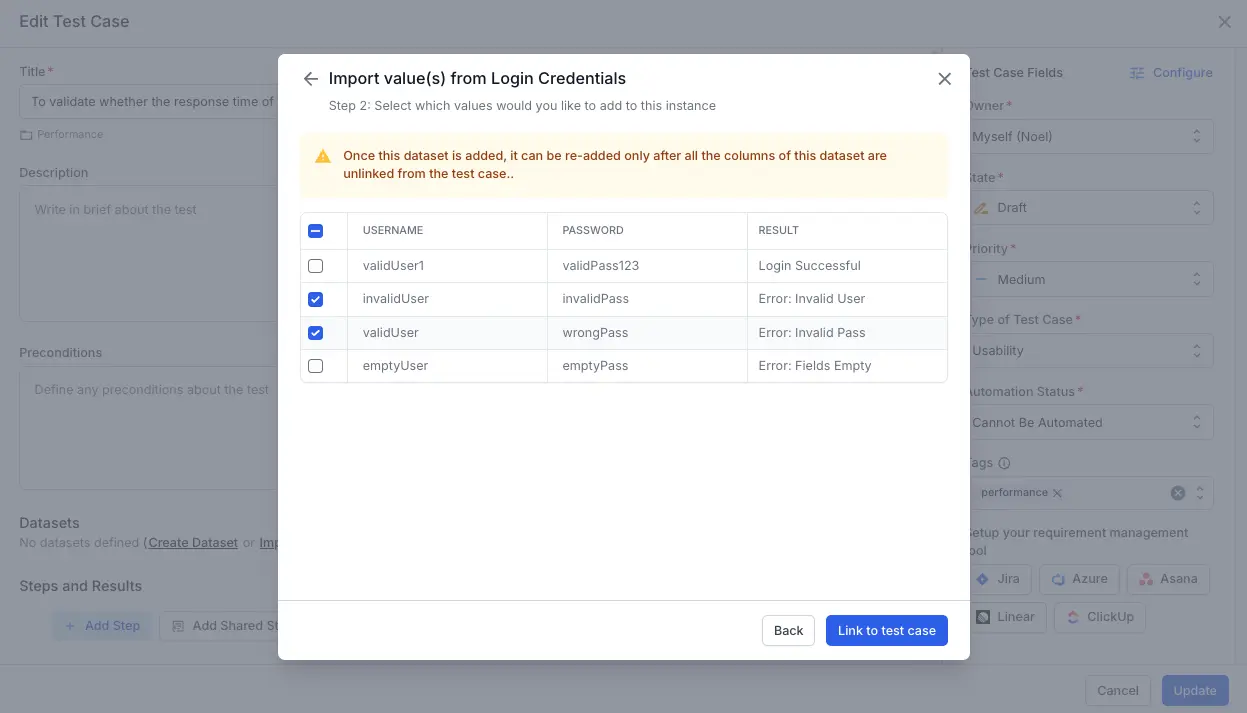Clear all tags with the circled X icon
The image size is (1247, 713).
[1178, 493]
